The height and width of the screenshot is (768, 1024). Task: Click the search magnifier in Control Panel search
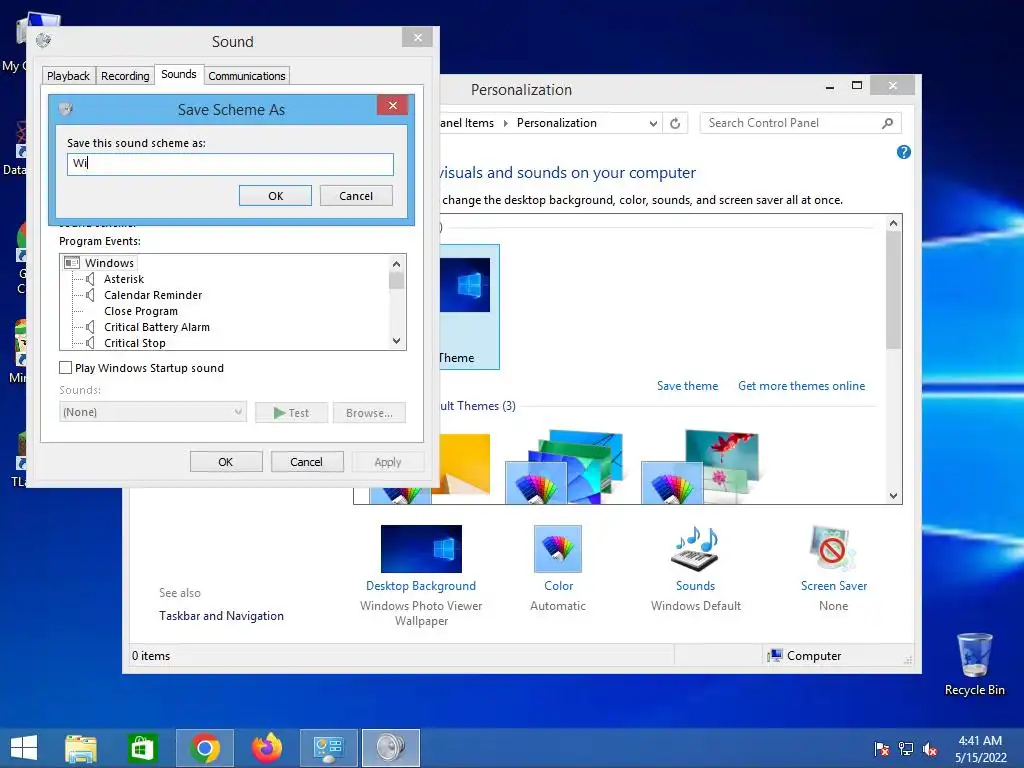pos(888,123)
